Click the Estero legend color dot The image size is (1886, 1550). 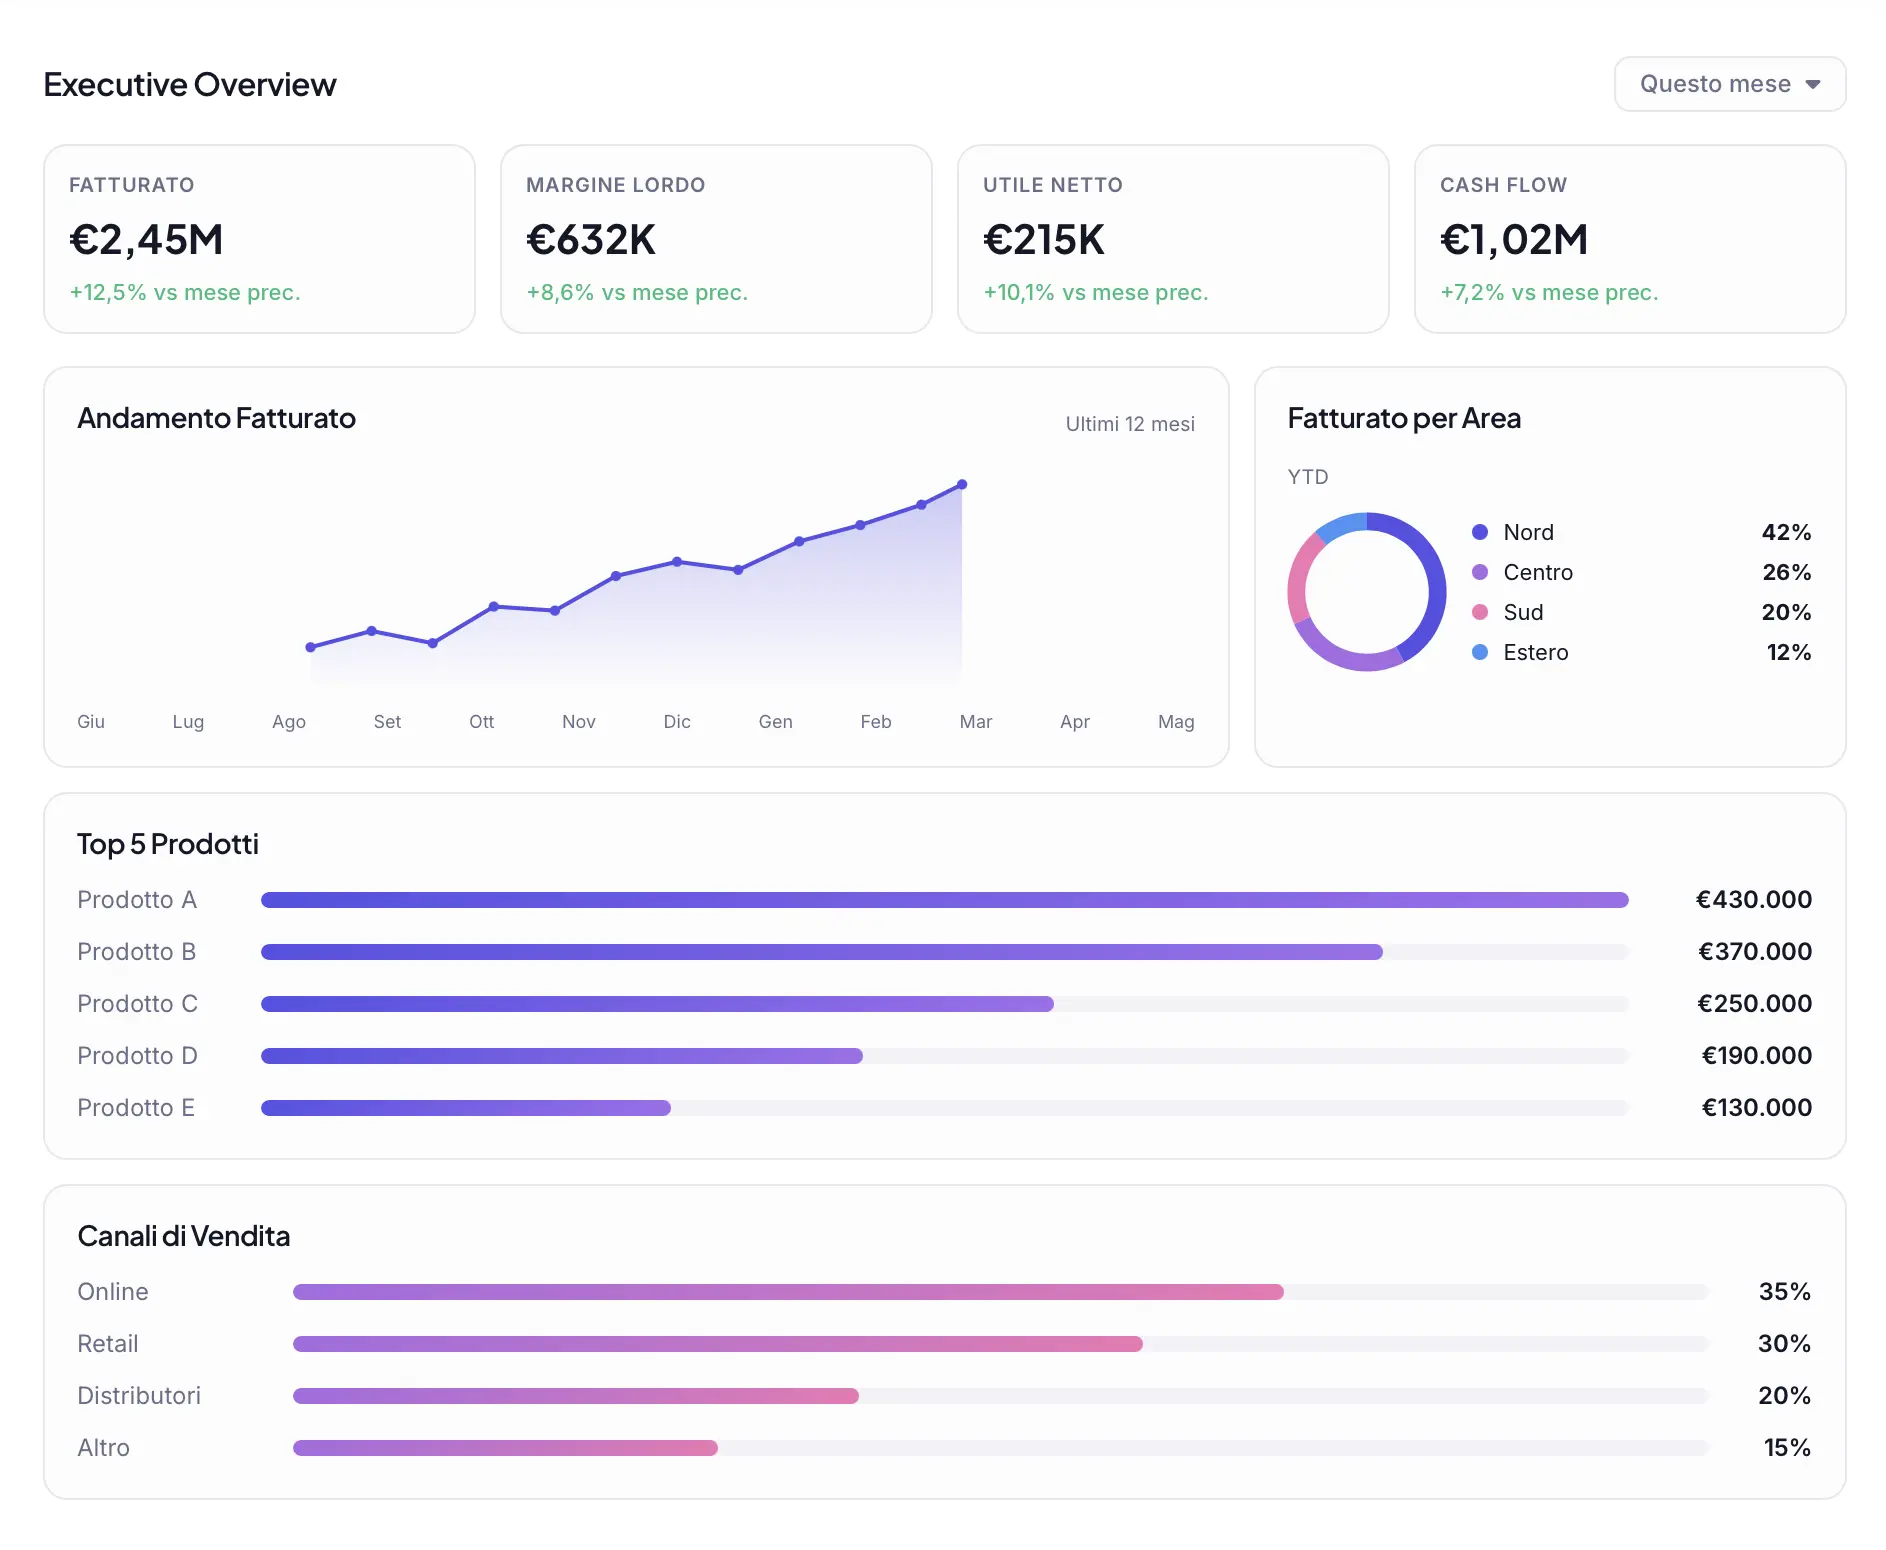(1480, 652)
